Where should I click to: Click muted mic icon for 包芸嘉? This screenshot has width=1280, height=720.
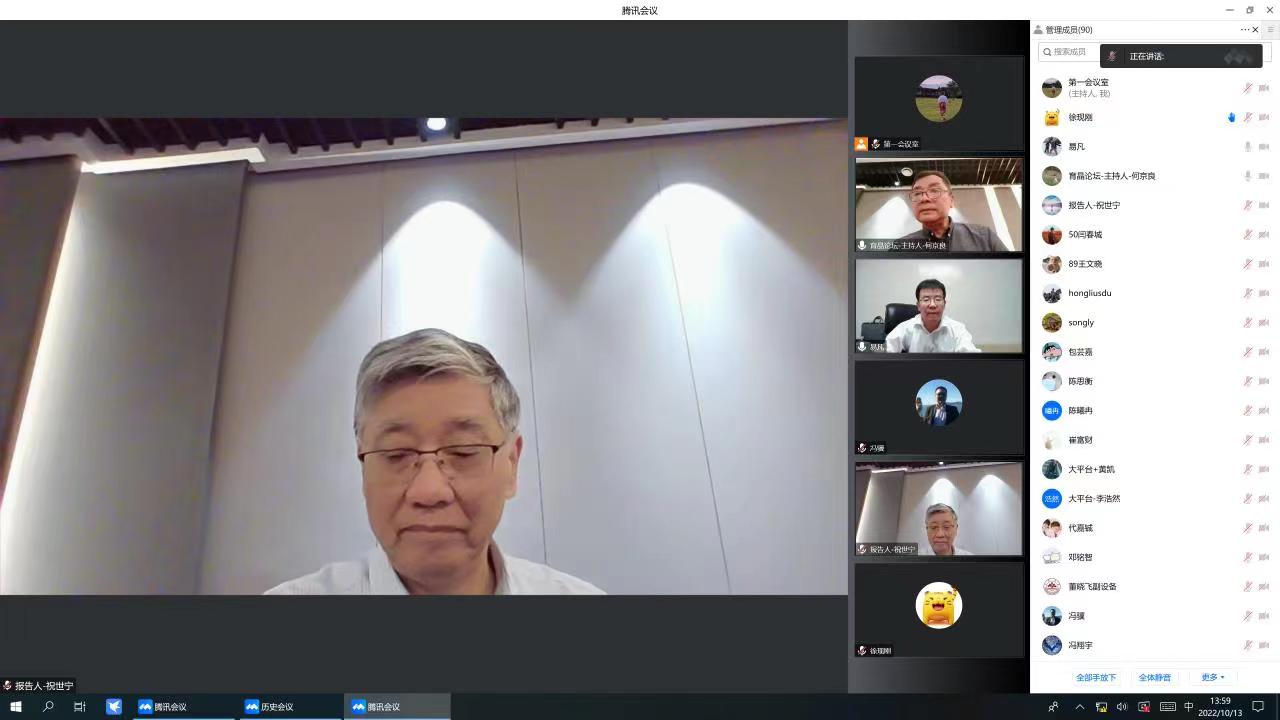pos(1247,352)
